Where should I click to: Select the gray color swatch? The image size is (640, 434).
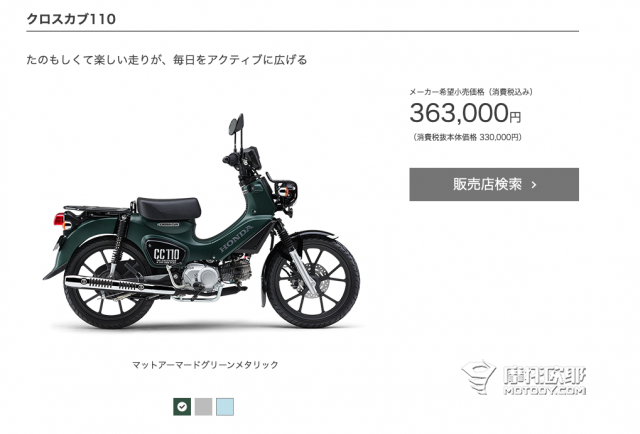pyautogui.click(x=203, y=407)
